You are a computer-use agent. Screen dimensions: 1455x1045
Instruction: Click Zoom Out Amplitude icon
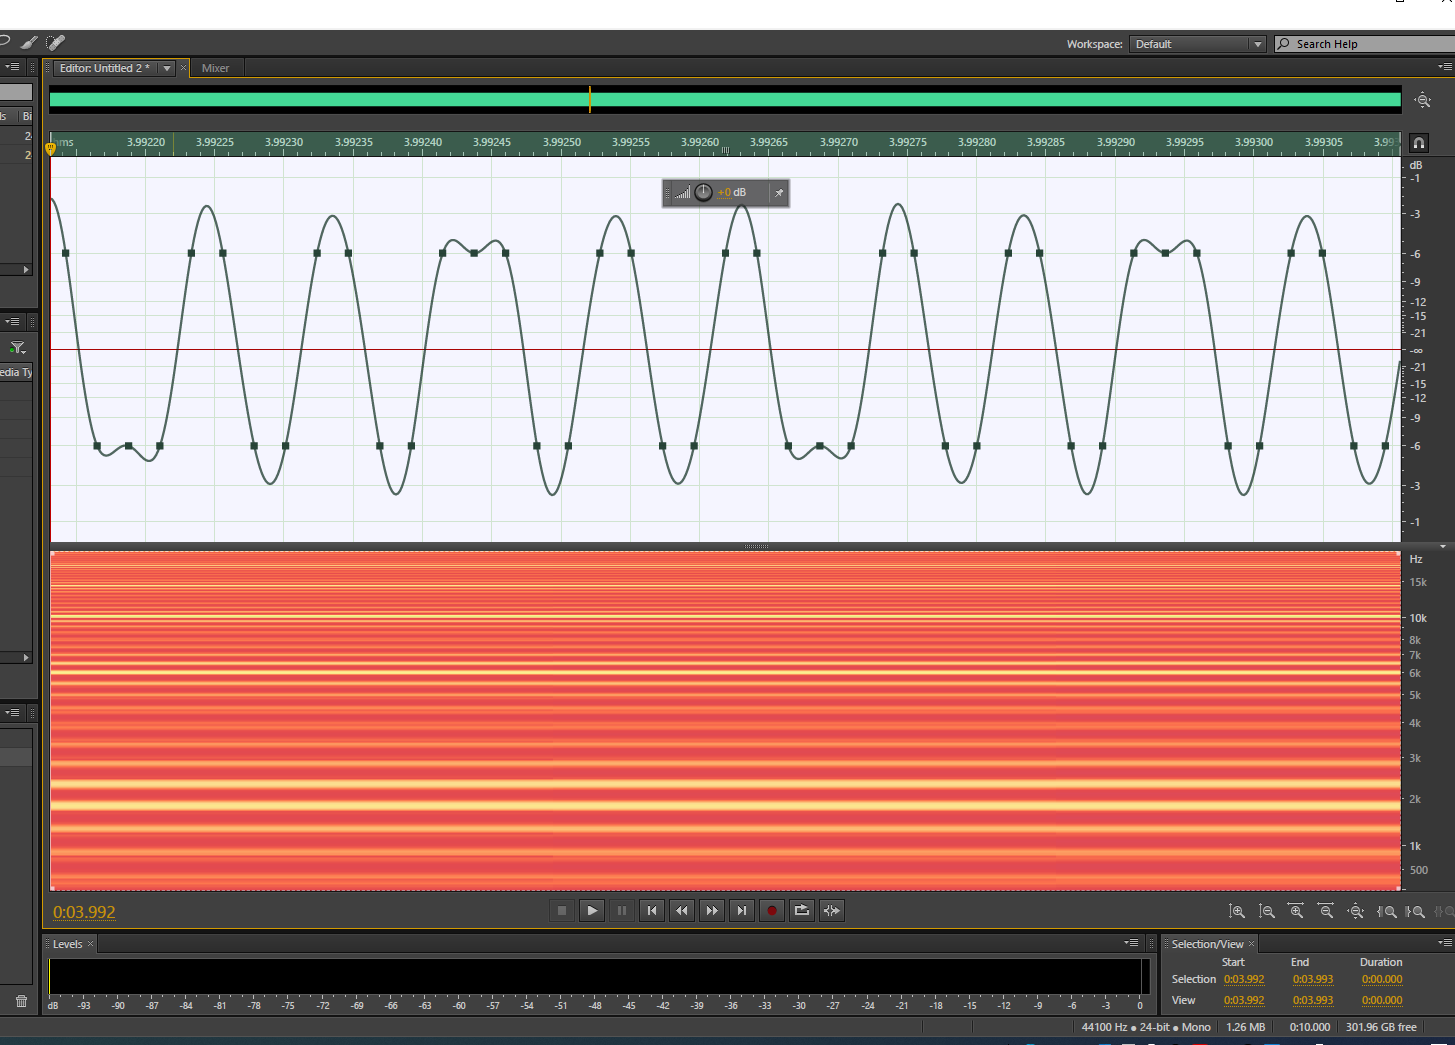click(x=1267, y=911)
